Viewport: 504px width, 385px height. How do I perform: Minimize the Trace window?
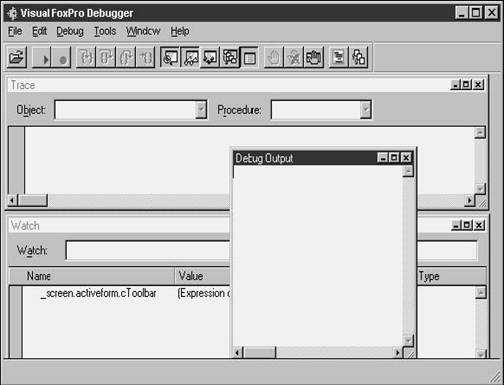(x=455, y=85)
